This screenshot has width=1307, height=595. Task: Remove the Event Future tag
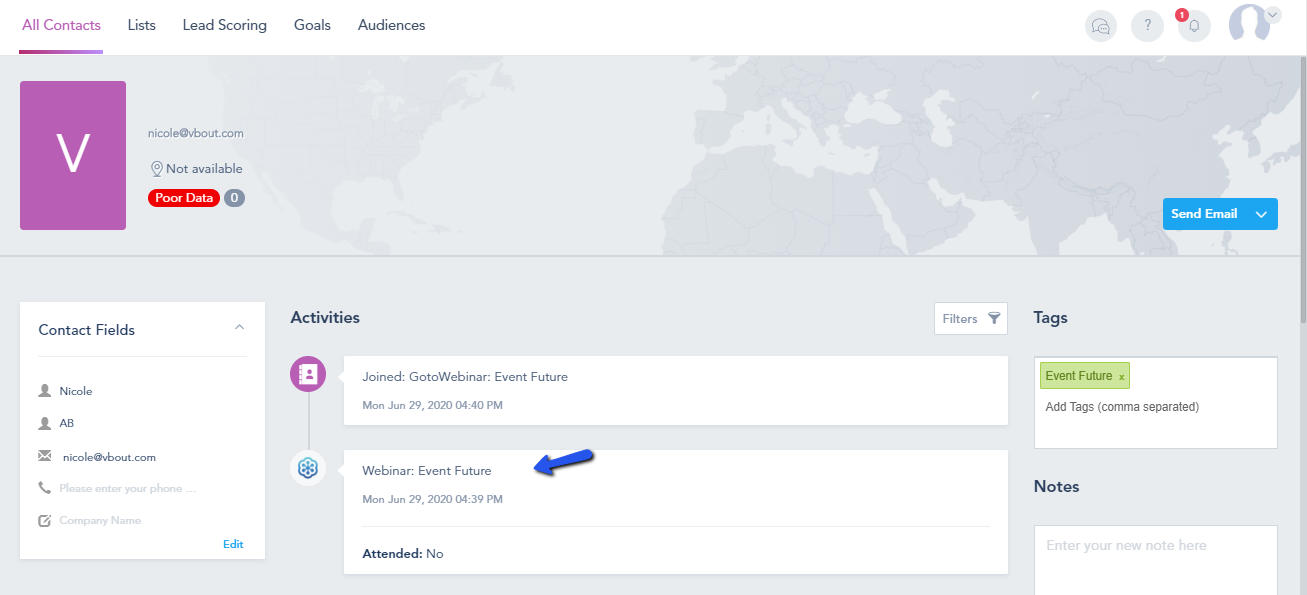pos(1122,377)
